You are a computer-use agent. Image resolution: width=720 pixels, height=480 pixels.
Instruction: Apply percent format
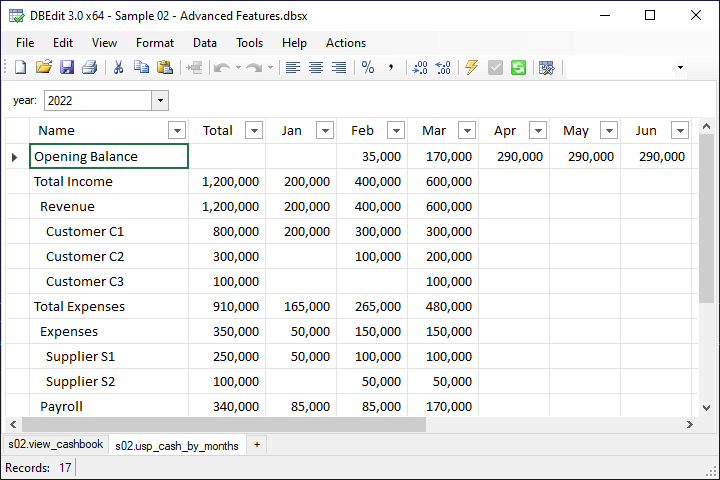[368, 68]
